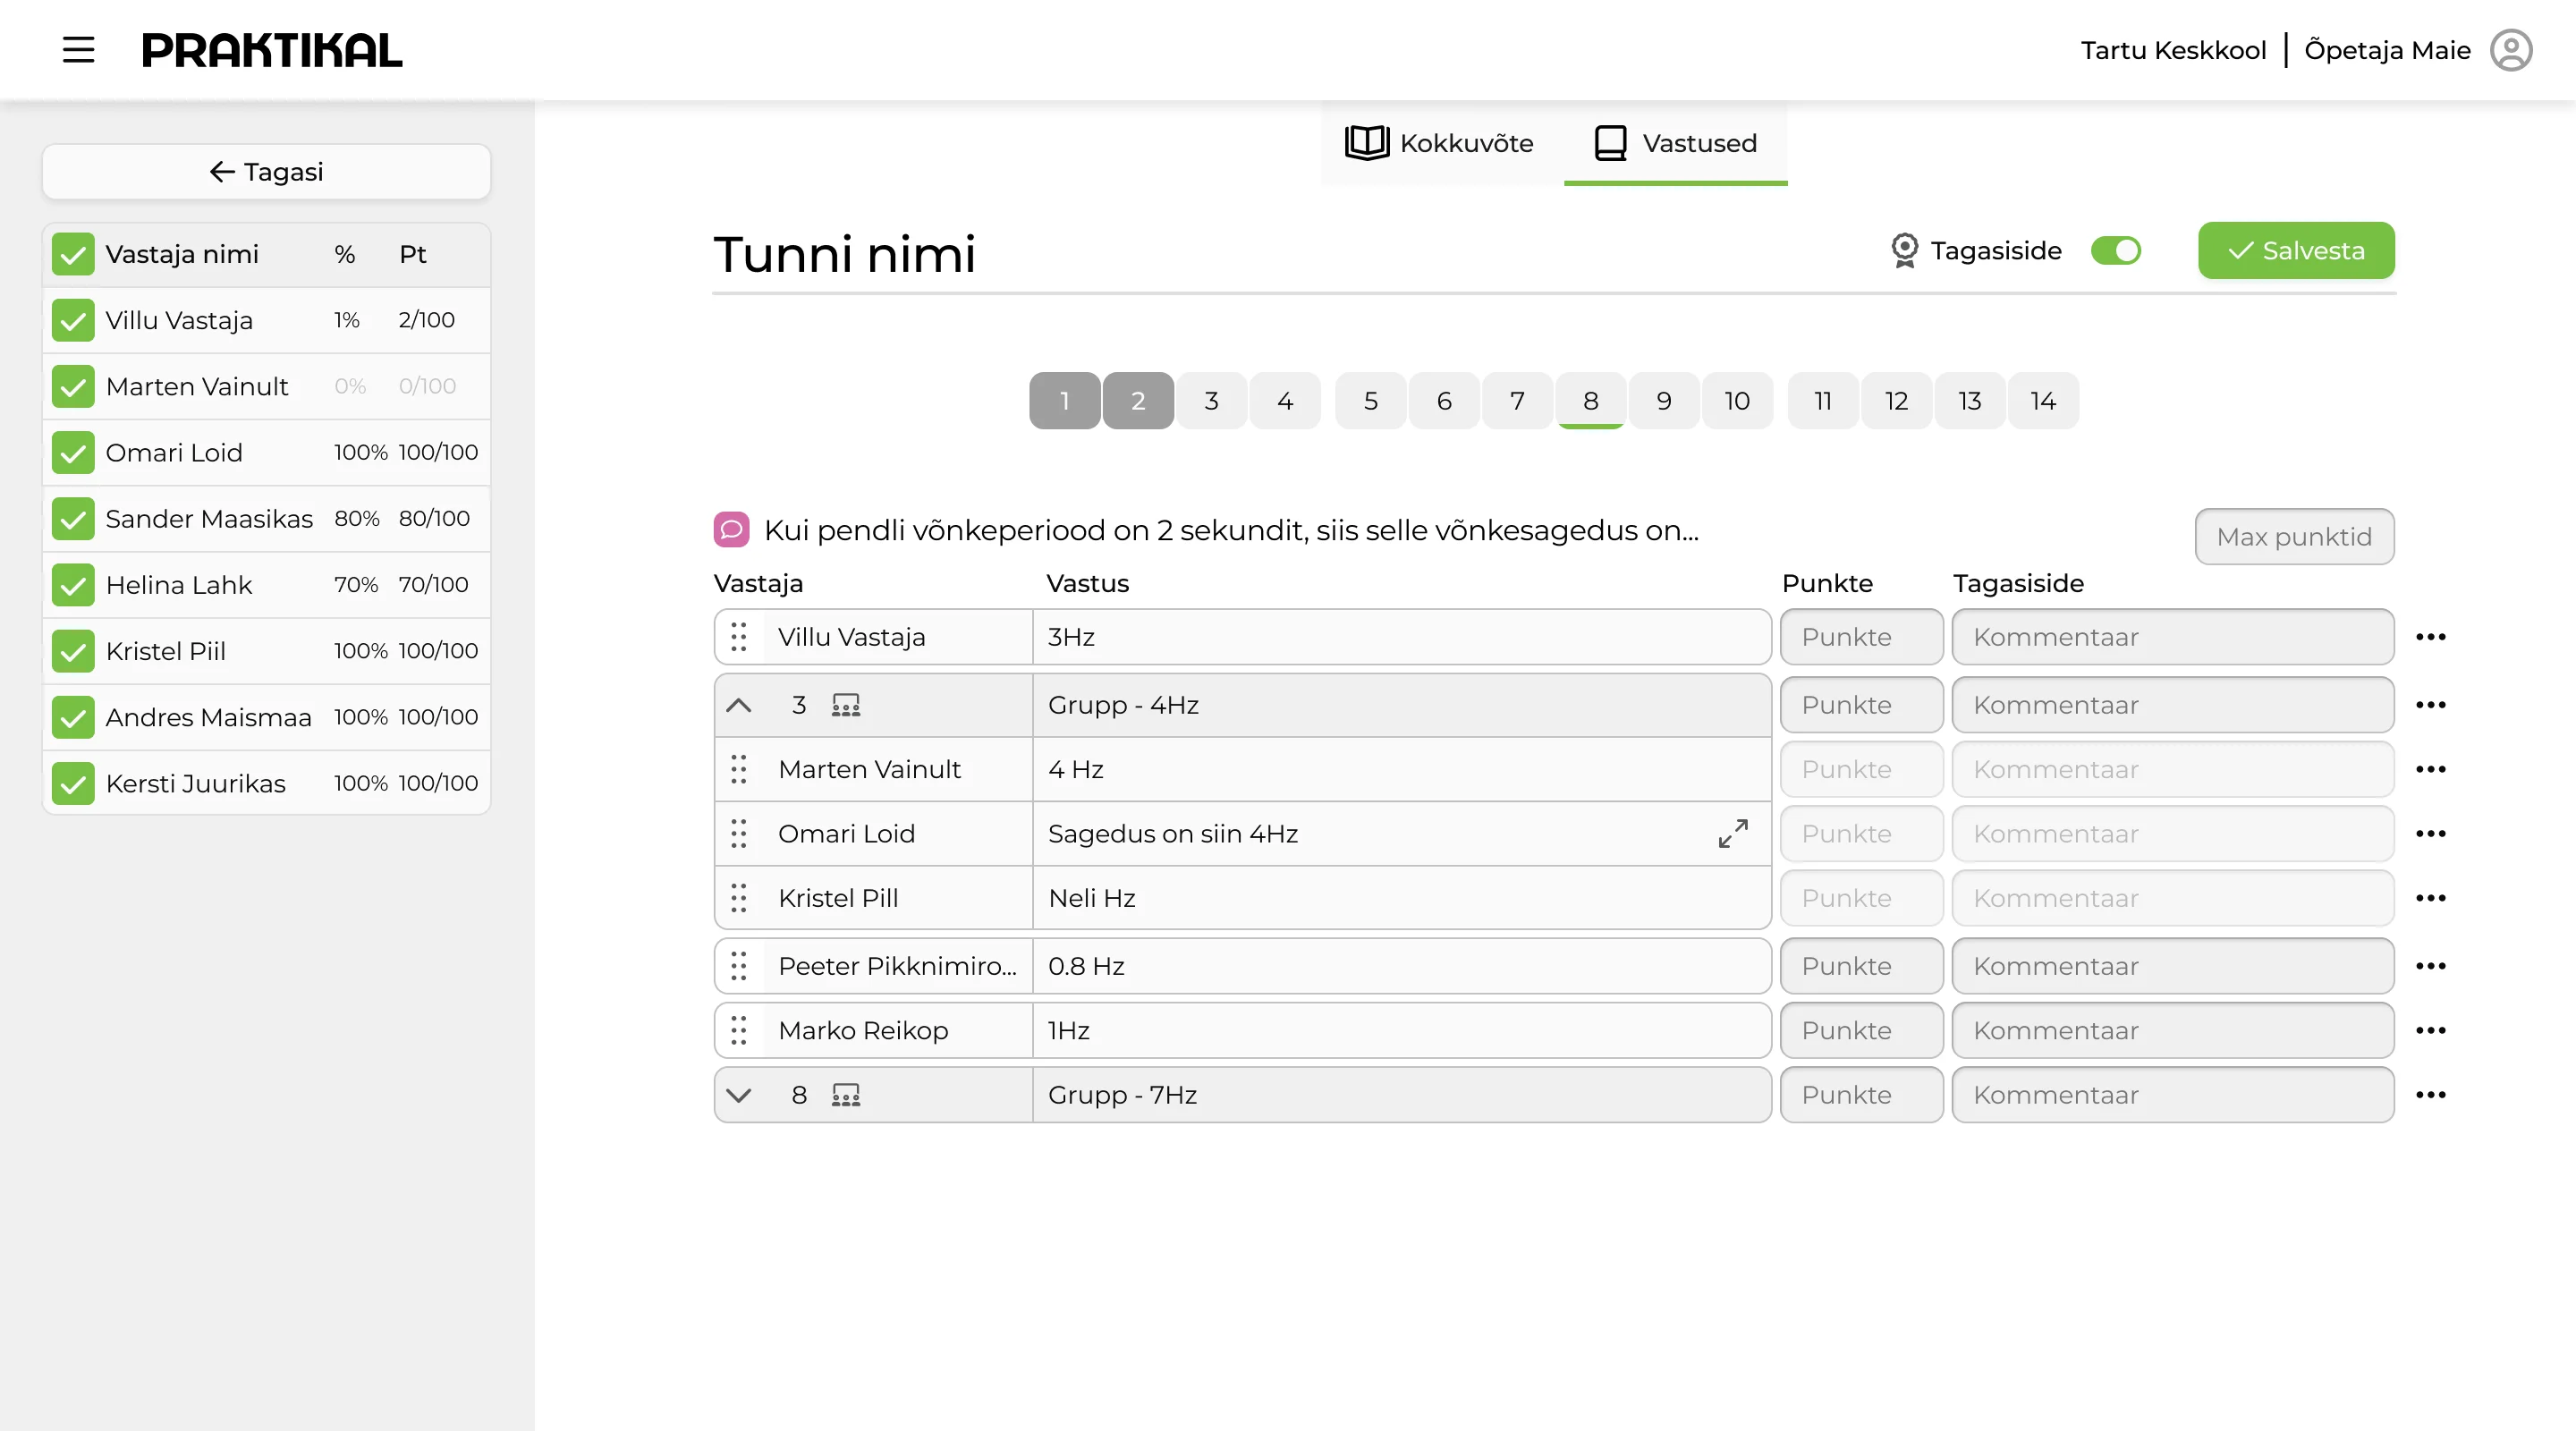The height and width of the screenshot is (1431, 2576).
Task: Go to question 1
Action: tap(1064, 401)
